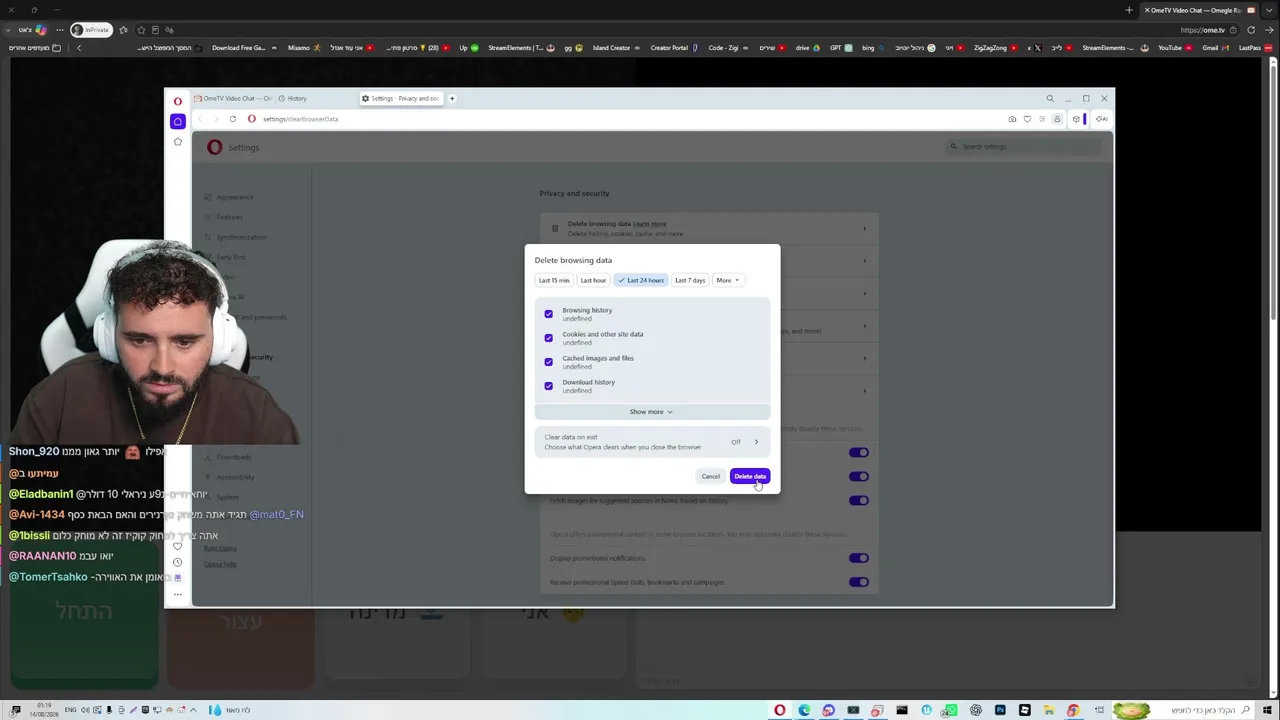Open Opera from the Windows taskbar

780,710
